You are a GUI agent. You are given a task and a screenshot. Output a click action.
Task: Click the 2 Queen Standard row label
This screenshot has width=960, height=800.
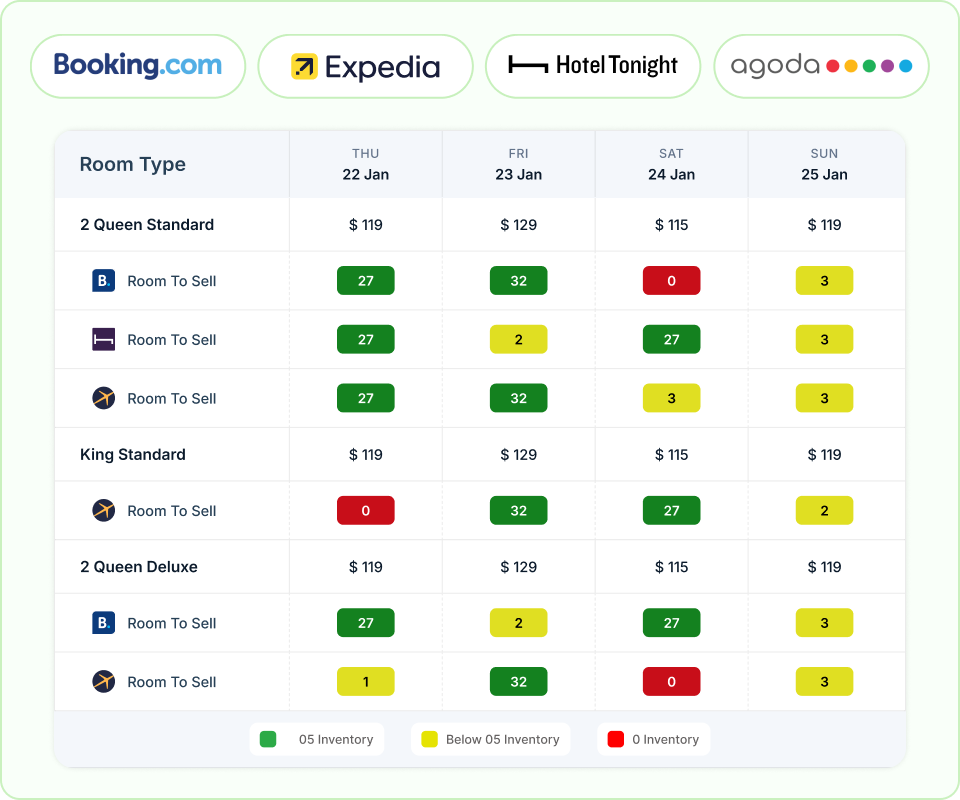point(147,225)
